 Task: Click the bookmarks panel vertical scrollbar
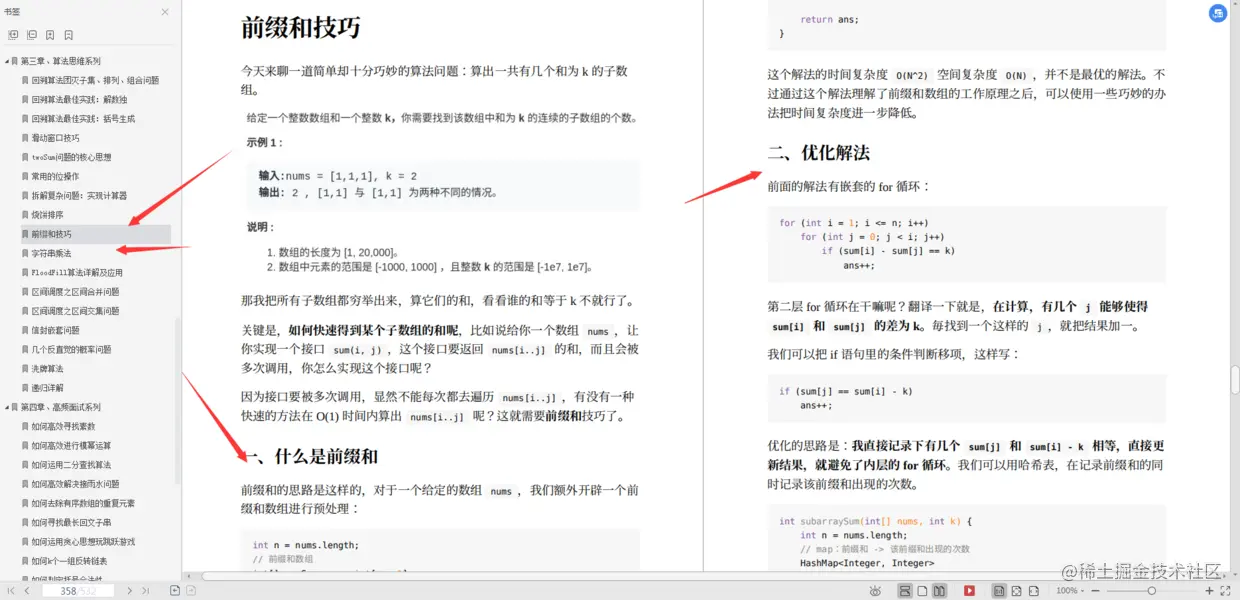pos(178,400)
